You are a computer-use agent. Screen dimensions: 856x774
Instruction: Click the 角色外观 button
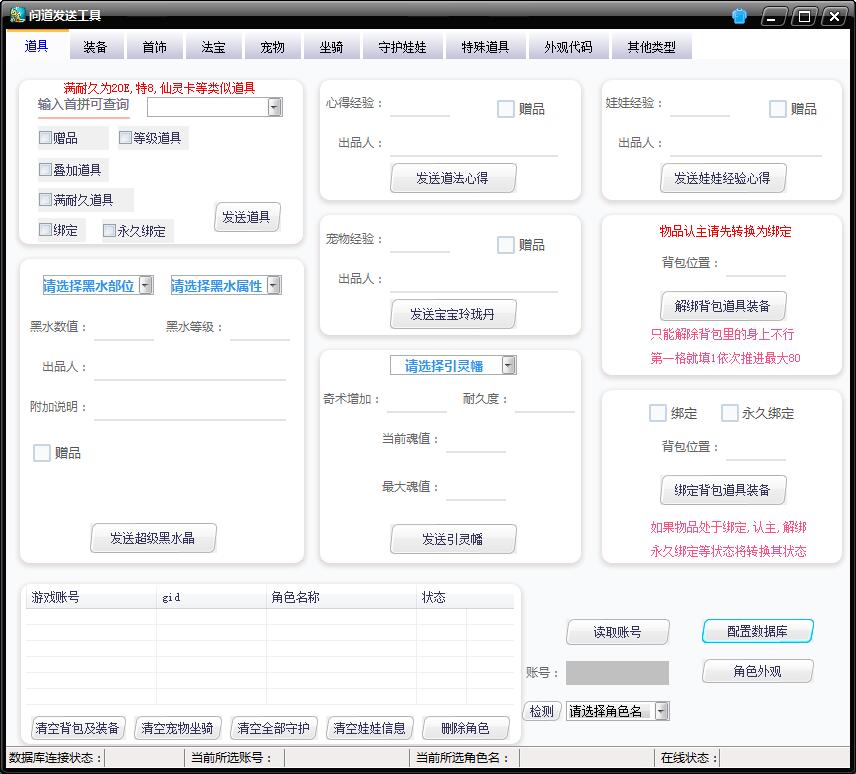[757, 671]
